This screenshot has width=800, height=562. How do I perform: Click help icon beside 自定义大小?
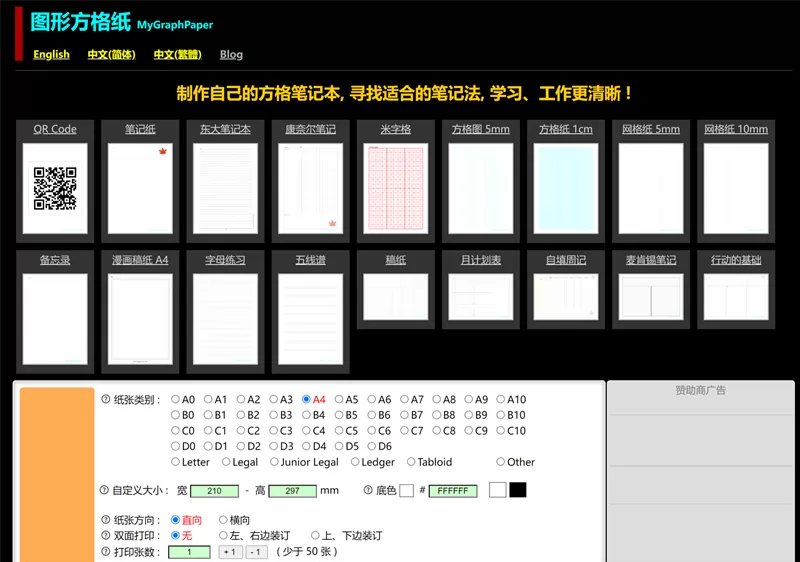point(105,491)
